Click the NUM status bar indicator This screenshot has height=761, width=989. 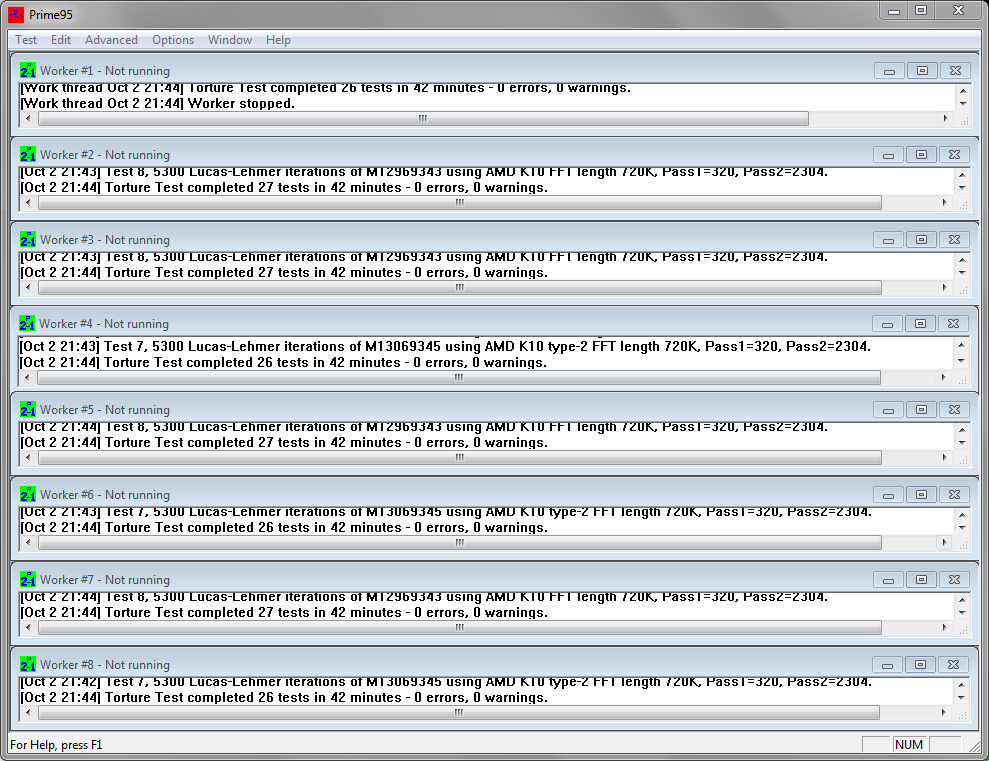point(908,745)
